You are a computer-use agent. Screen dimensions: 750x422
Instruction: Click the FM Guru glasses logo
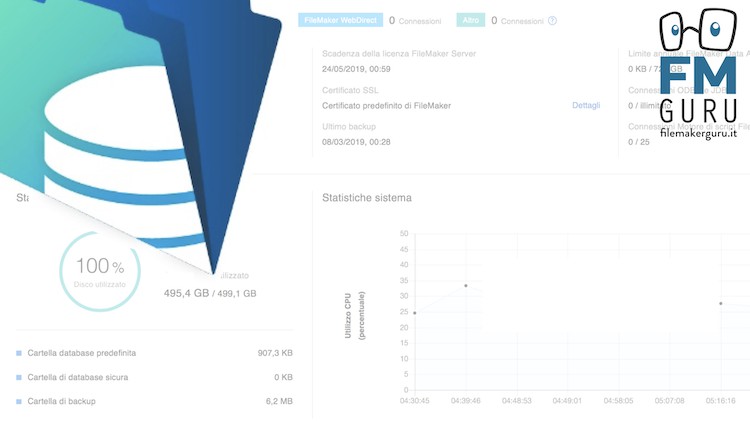(698, 30)
